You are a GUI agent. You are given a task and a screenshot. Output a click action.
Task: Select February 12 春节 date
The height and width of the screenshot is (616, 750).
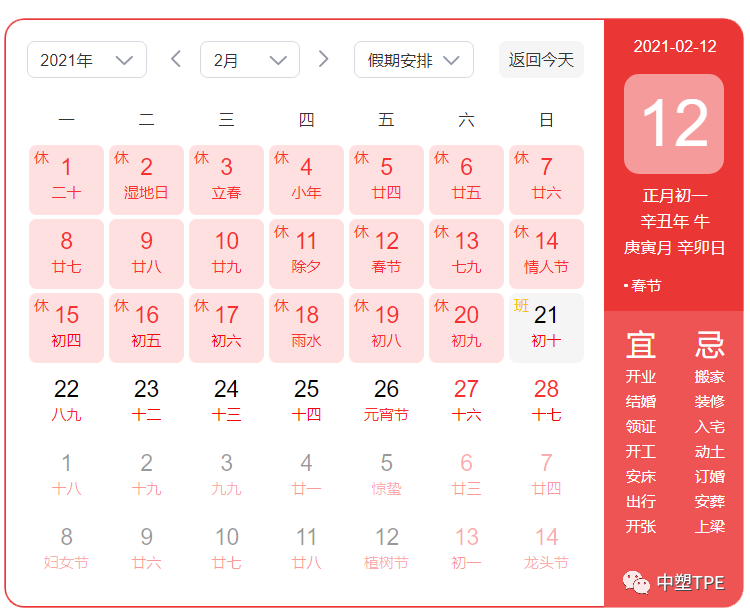click(x=386, y=253)
